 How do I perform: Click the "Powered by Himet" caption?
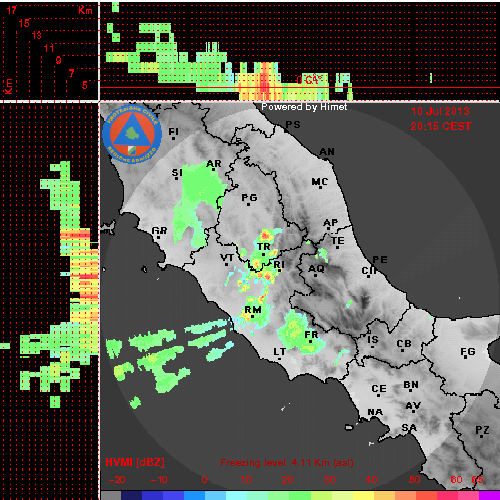pyautogui.click(x=304, y=107)
